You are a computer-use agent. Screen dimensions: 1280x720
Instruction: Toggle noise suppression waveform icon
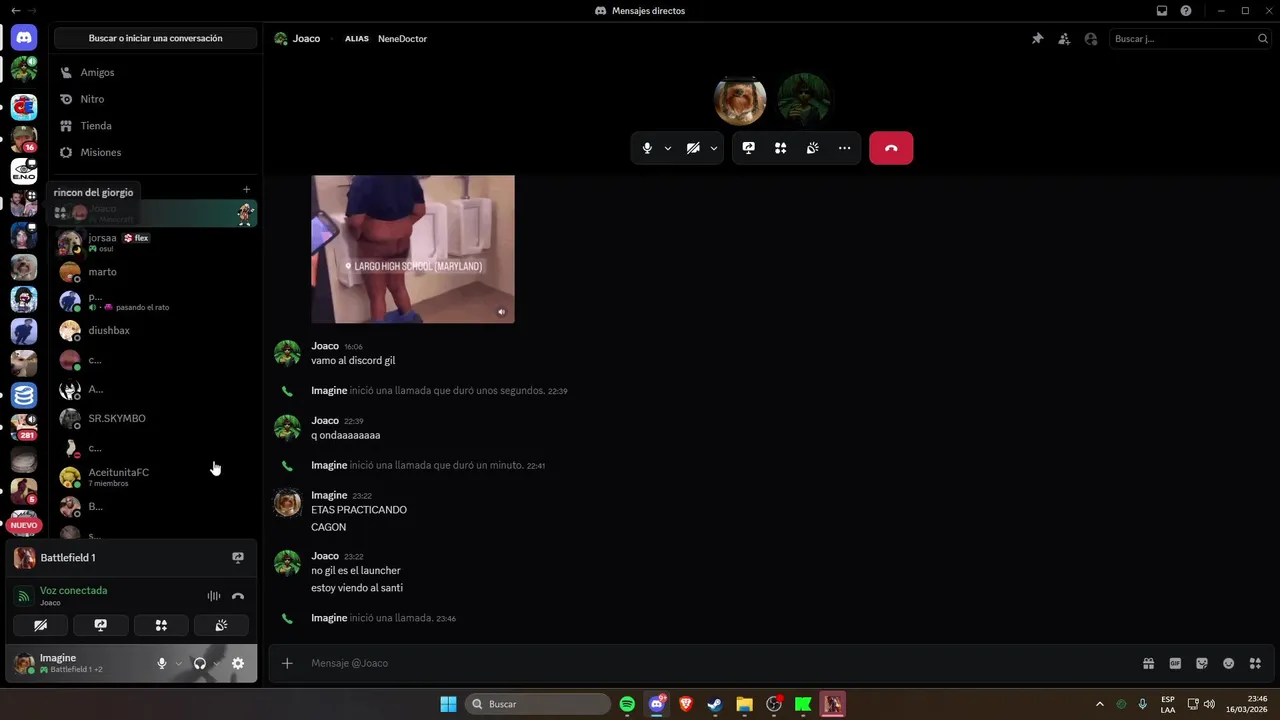pos(214,596)
